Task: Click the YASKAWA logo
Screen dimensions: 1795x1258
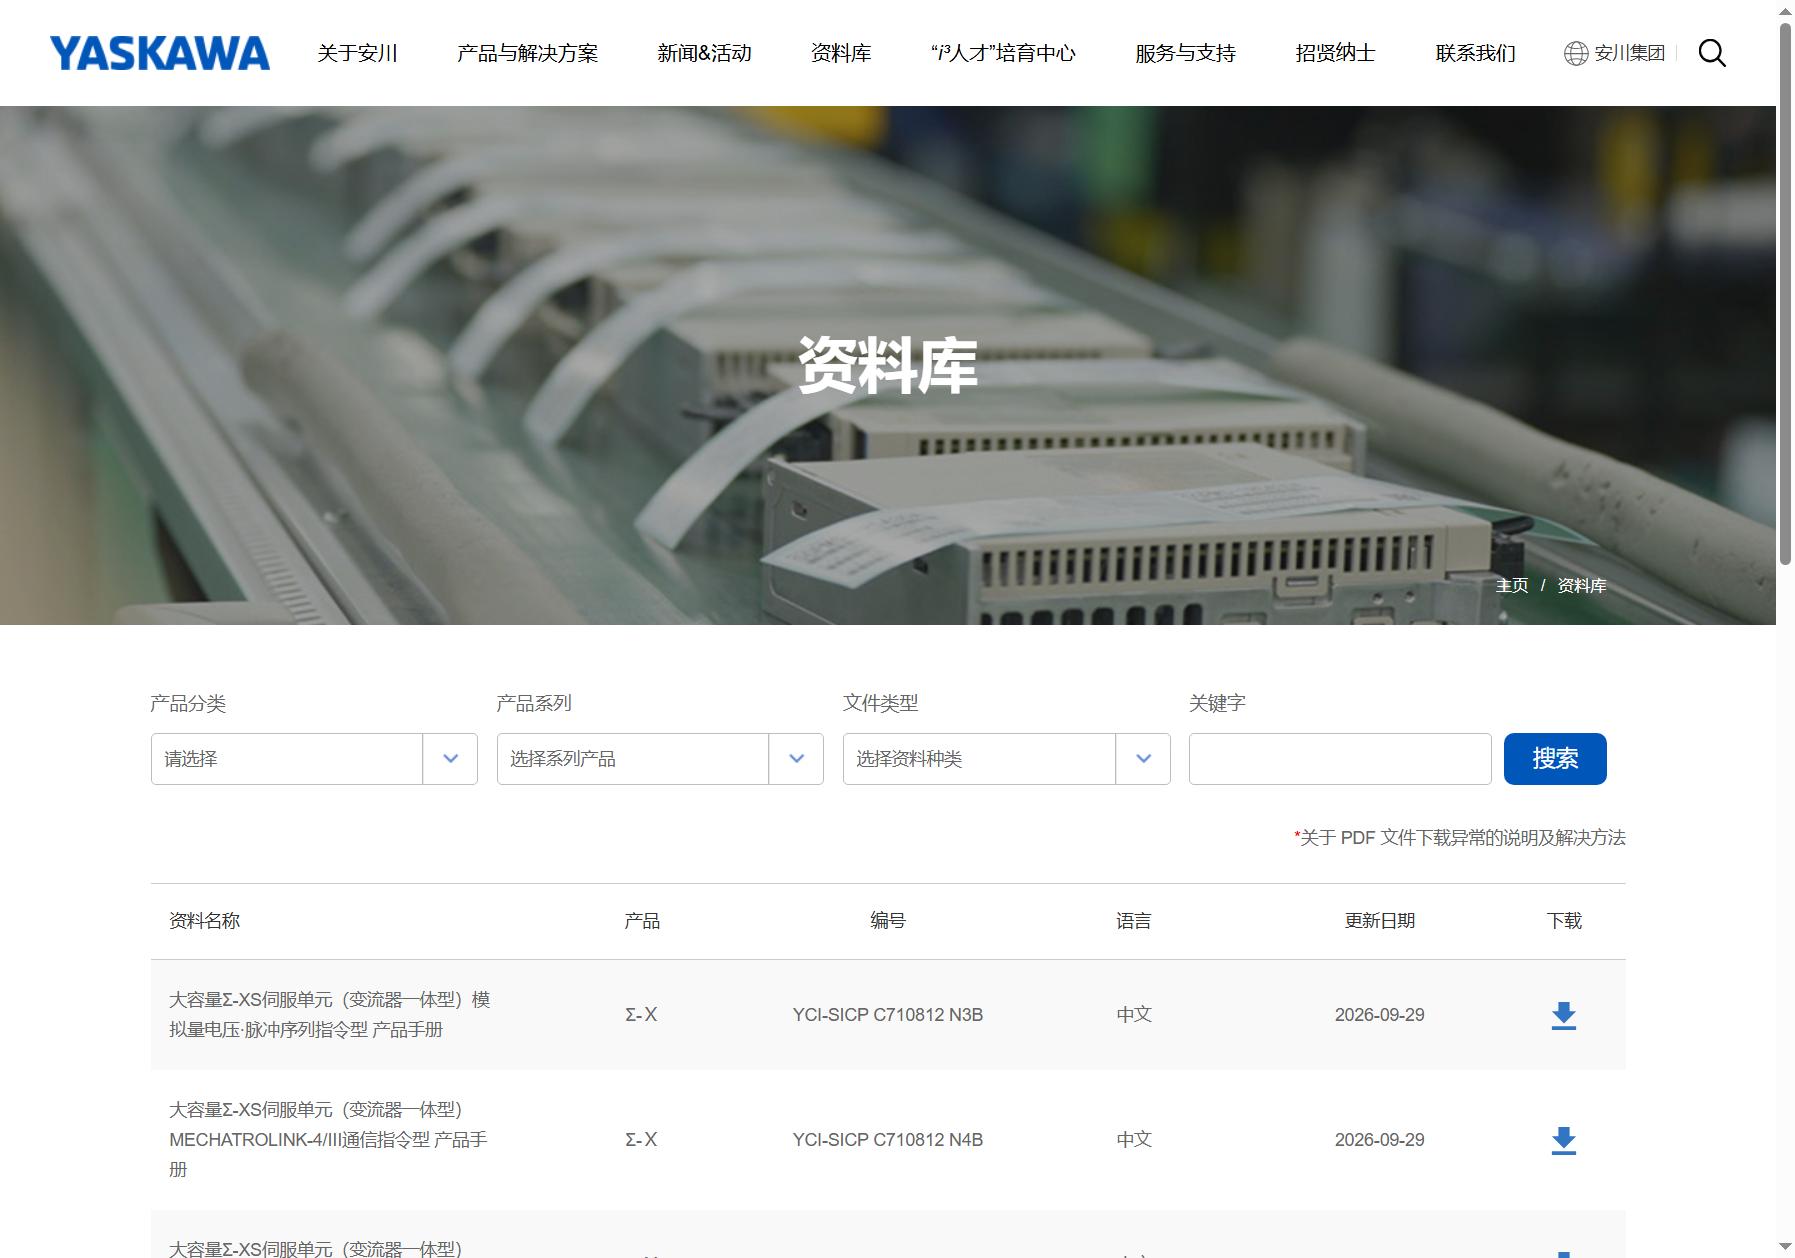Action: [160, 53]
